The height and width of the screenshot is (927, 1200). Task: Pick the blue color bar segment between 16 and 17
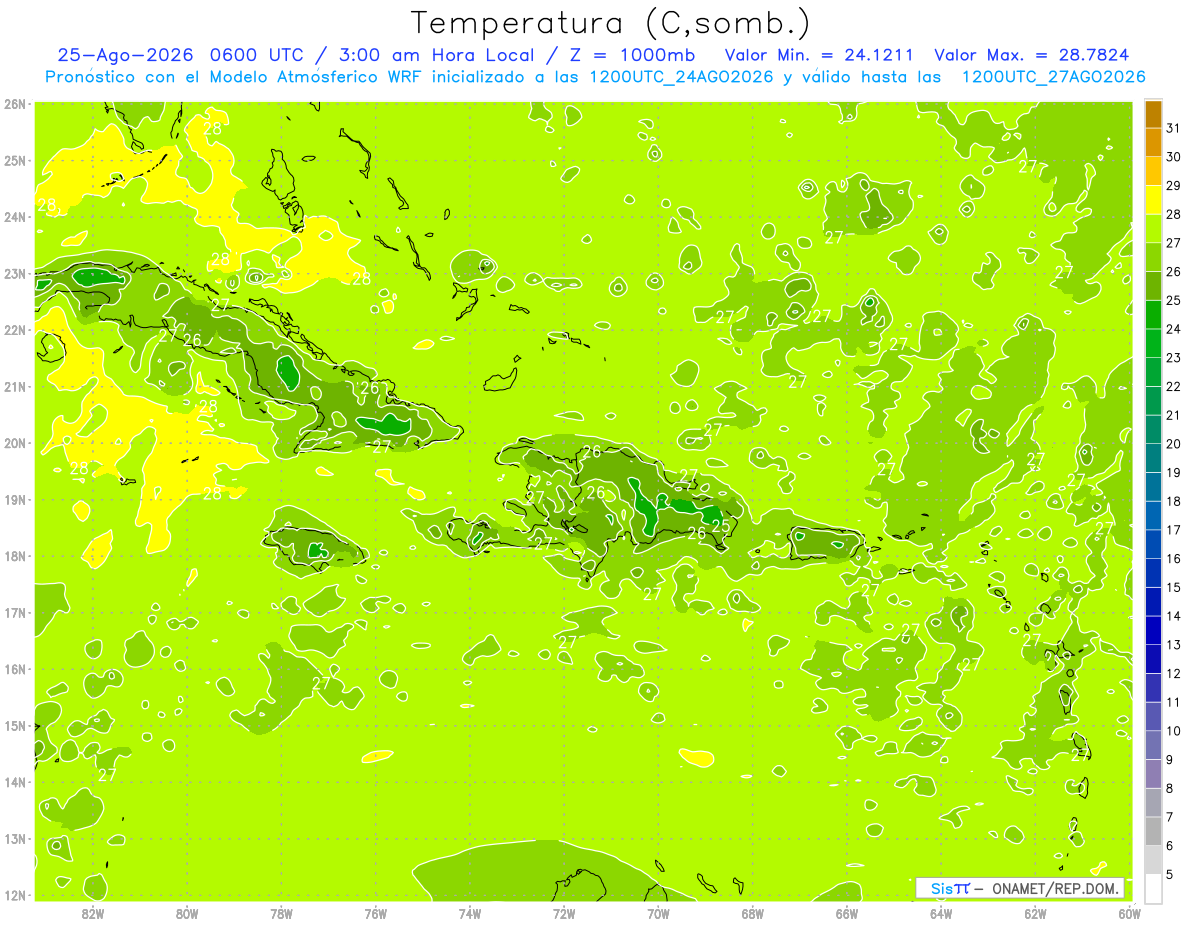[x=1153, y=544]
